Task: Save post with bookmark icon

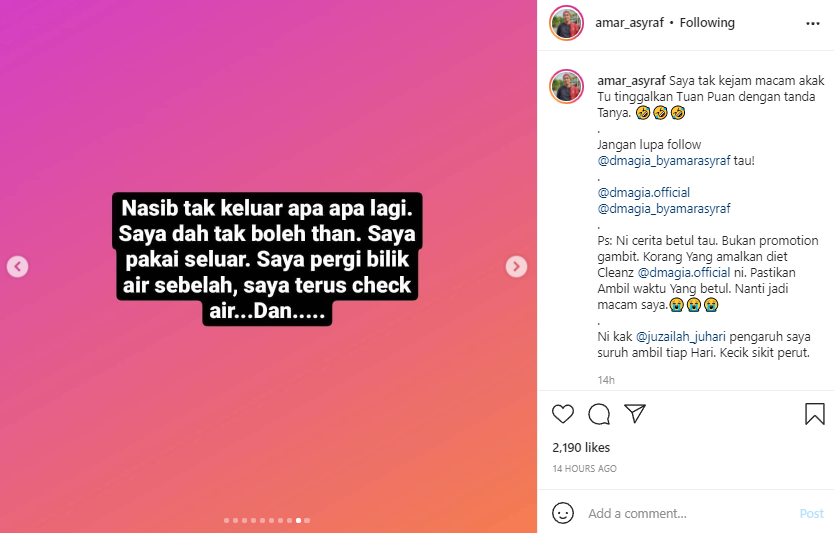Action: click(x=814, y=414)
